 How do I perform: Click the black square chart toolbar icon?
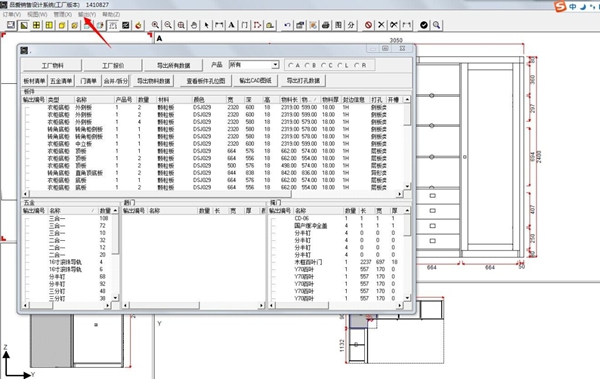126,25
